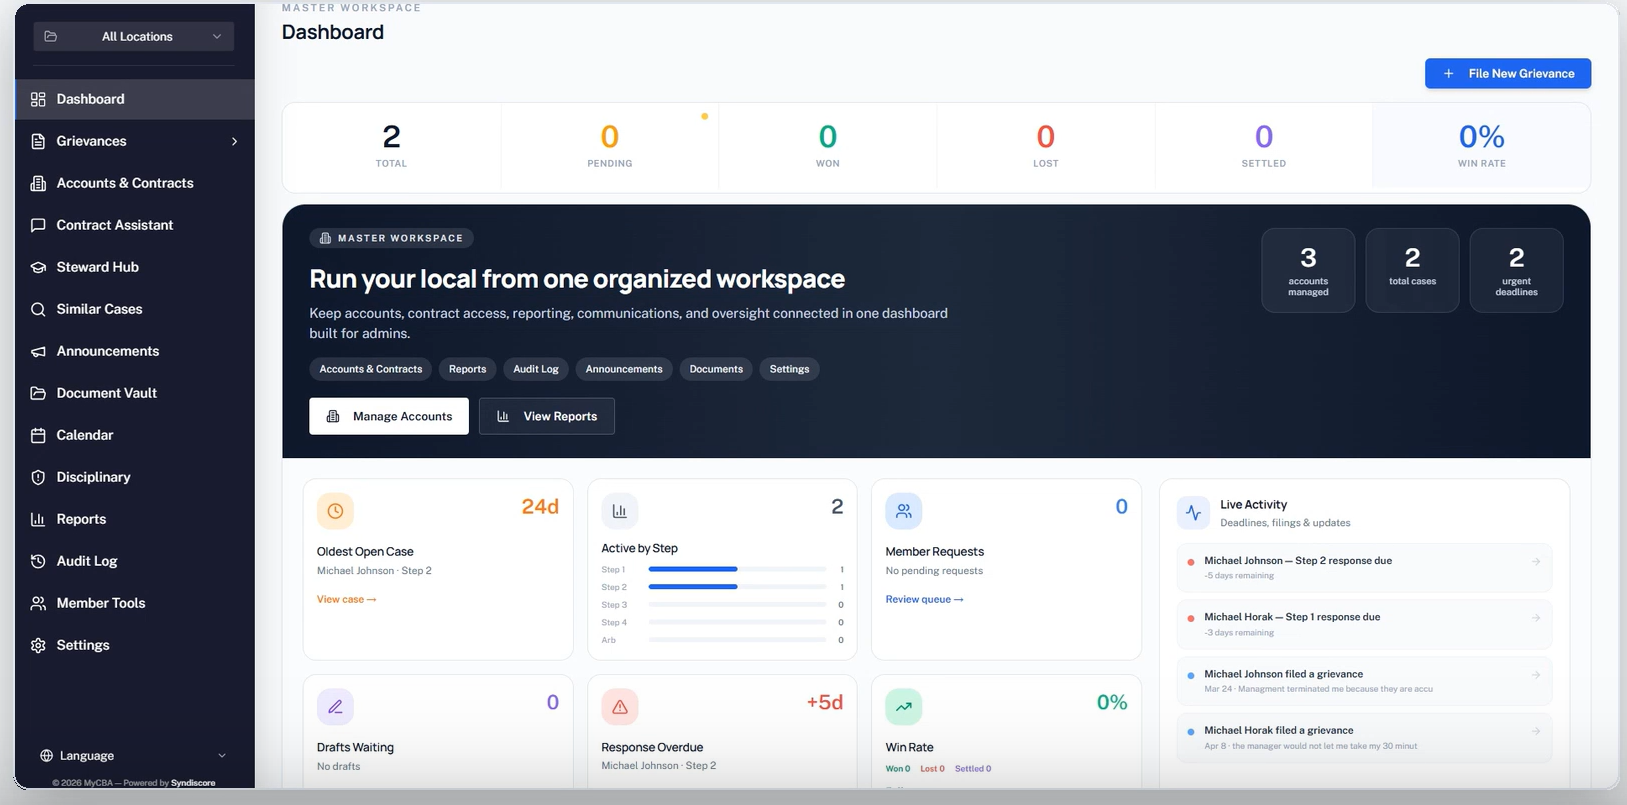Screen dimensions: 1627x805
Task: Open the View case link
Action: click(346, 599)
